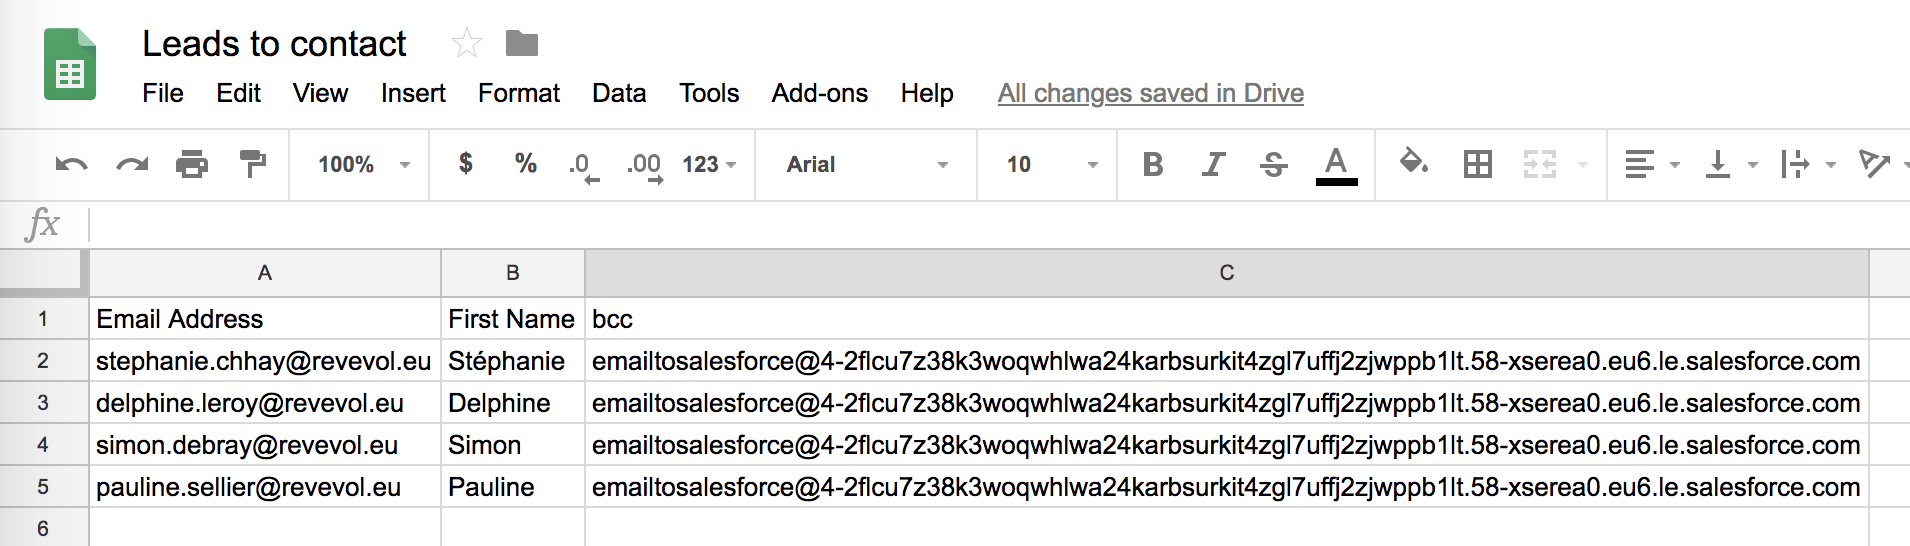This screenshot has width=1910, height=546.
Task: Toggle italic formatting
Action: coord(1213,164)
